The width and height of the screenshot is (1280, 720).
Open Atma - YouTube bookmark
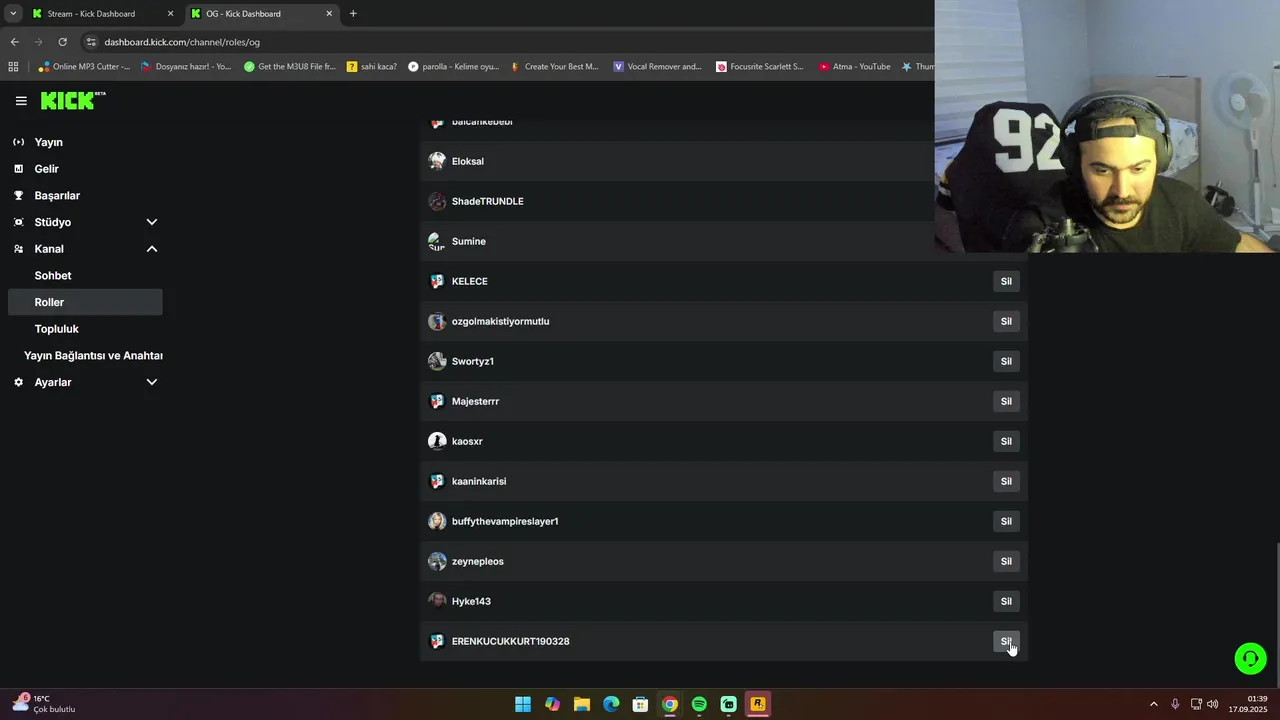click(x=854, y=67)
